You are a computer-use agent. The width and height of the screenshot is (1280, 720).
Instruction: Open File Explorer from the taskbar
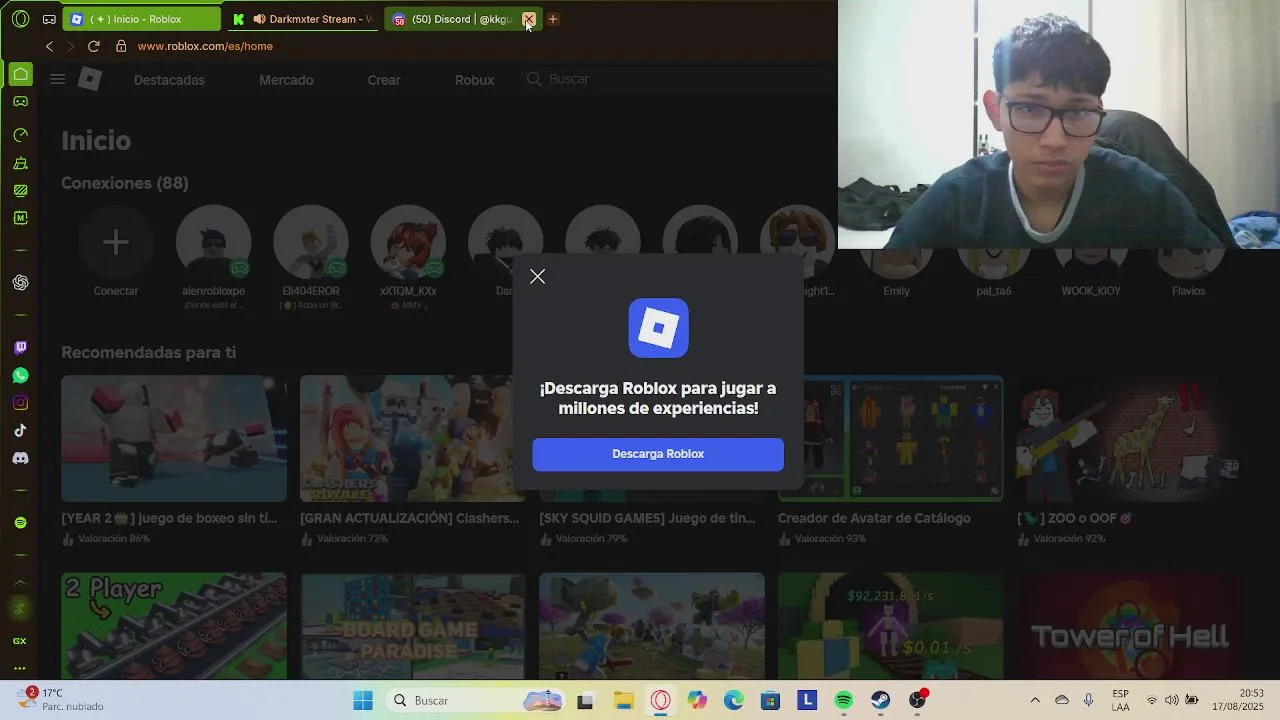pos(623,701)
